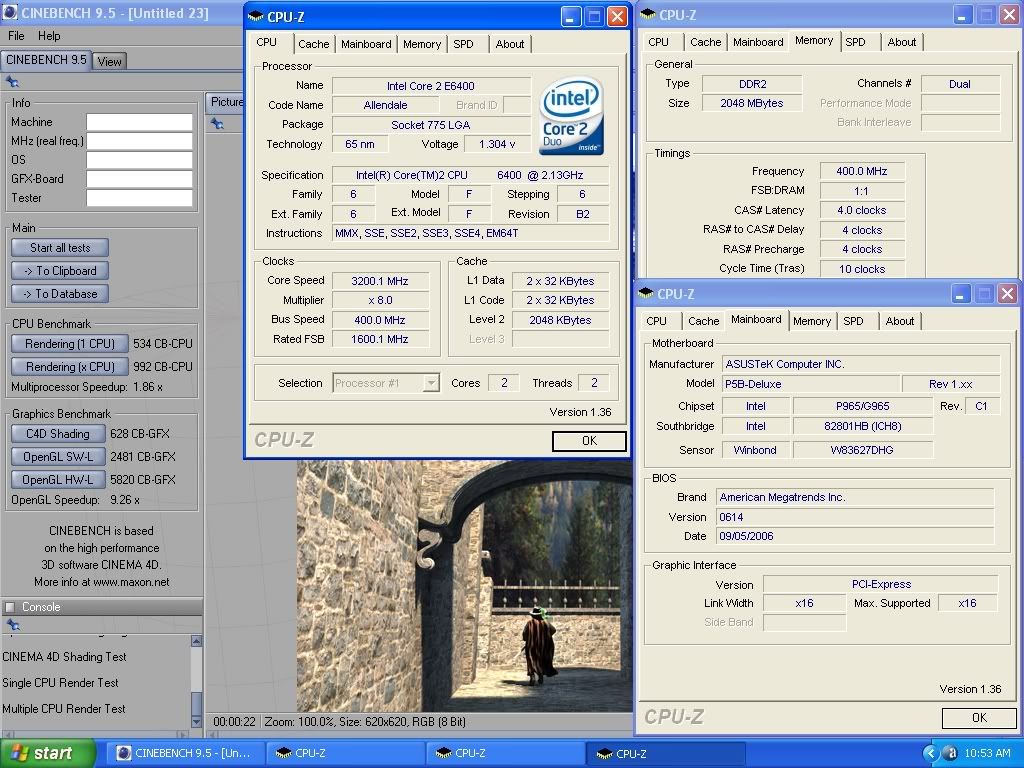Switch to the View tab in CINEBENCH
The height and width of the screenshot is (768, 1024).
point(109,61)
